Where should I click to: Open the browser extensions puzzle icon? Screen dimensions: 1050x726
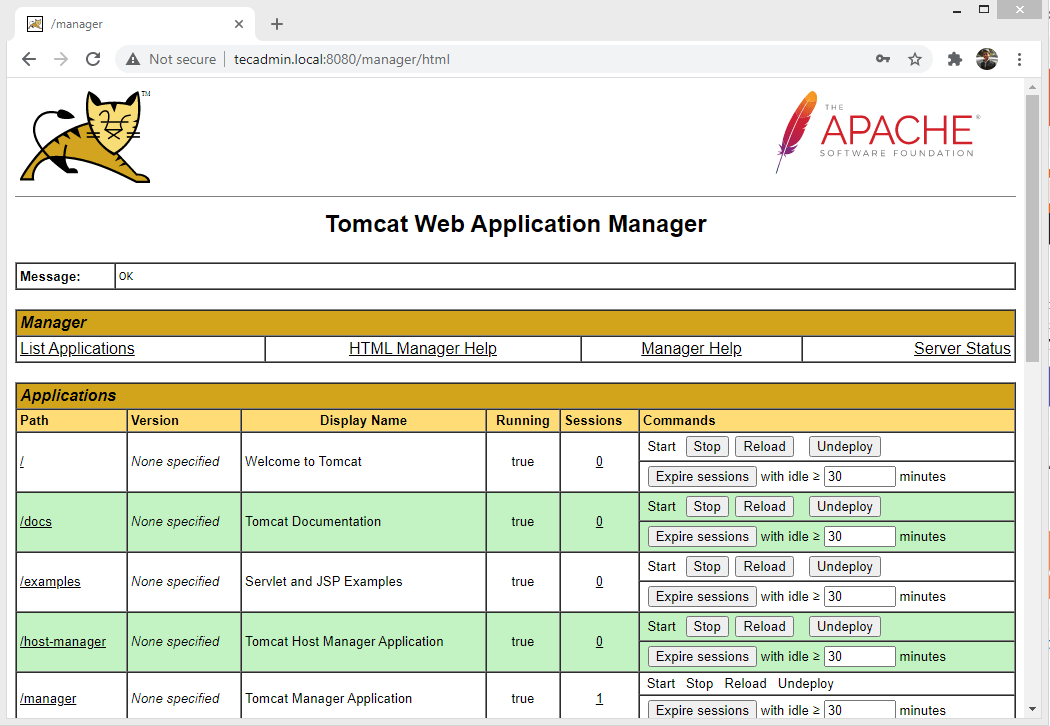pos(953,59)
